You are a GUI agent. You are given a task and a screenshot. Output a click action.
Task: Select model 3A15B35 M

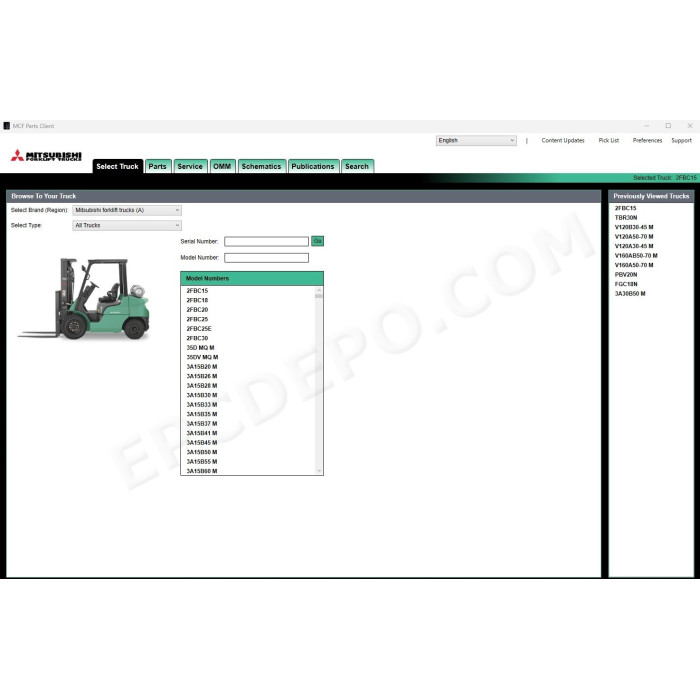coord(202,414)
